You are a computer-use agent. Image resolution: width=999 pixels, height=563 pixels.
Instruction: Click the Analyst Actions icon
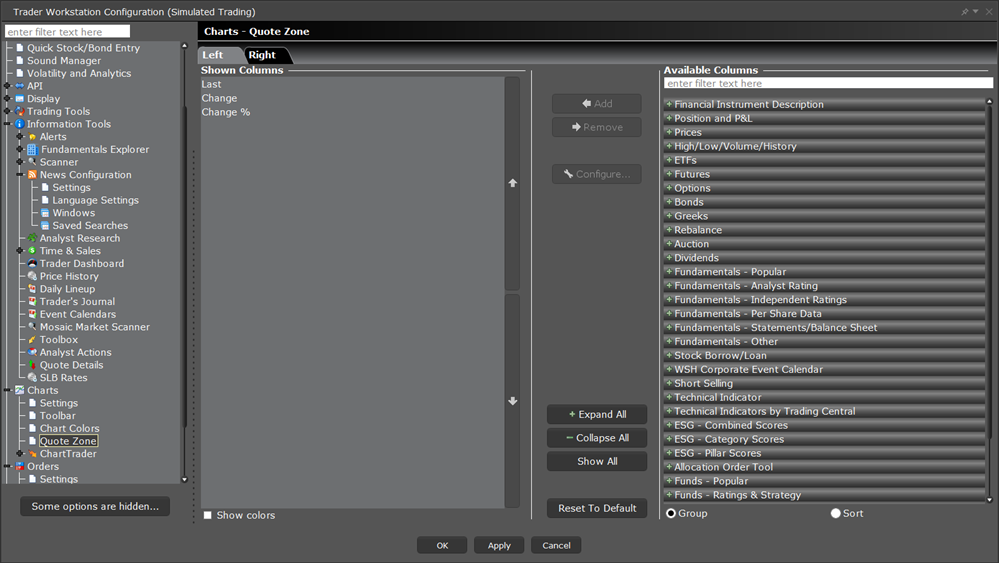coord(32,352)
